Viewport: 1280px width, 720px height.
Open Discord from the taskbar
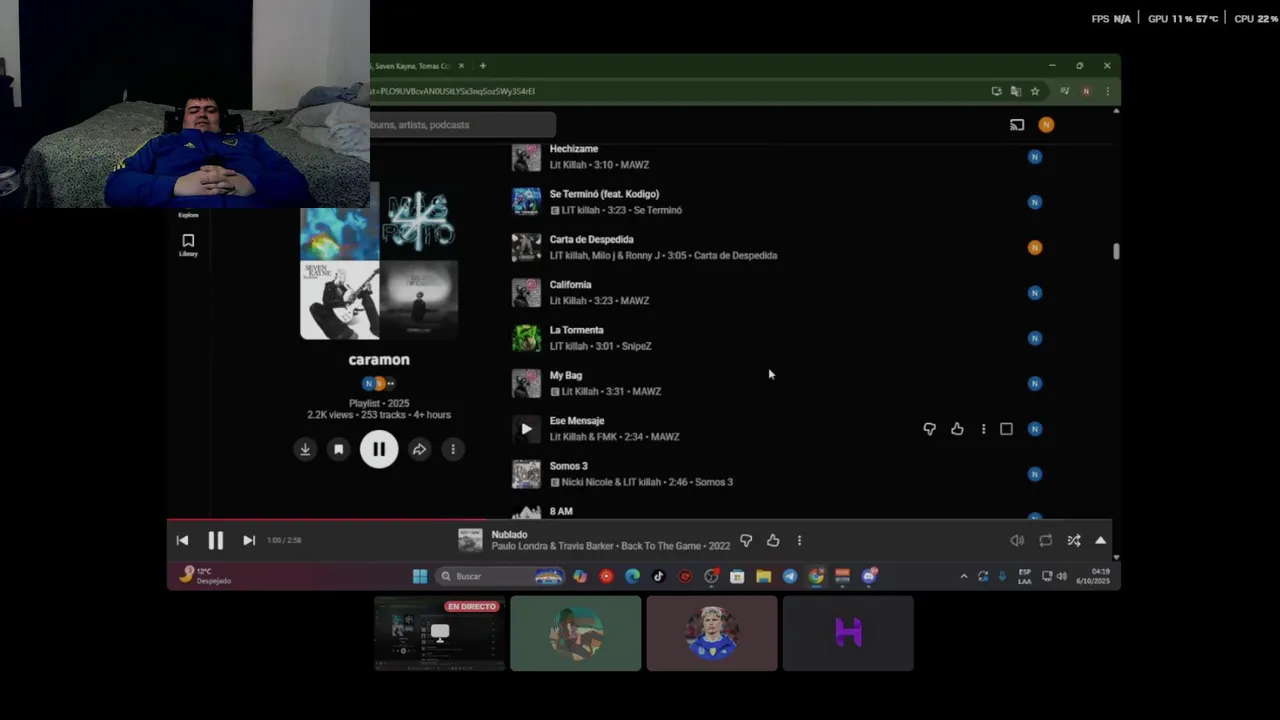(869, 576)
